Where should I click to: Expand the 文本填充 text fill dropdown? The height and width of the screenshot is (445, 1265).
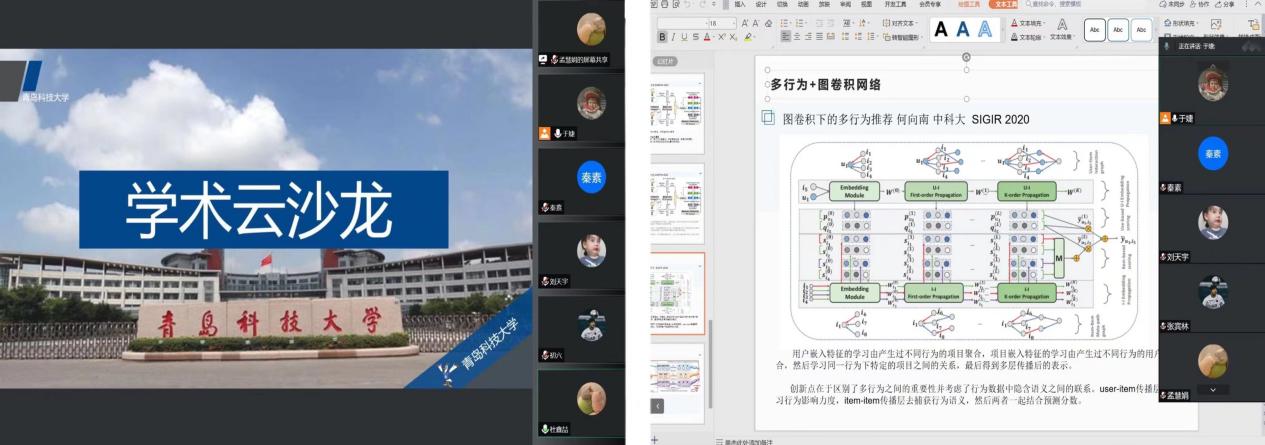[1045, 22]
